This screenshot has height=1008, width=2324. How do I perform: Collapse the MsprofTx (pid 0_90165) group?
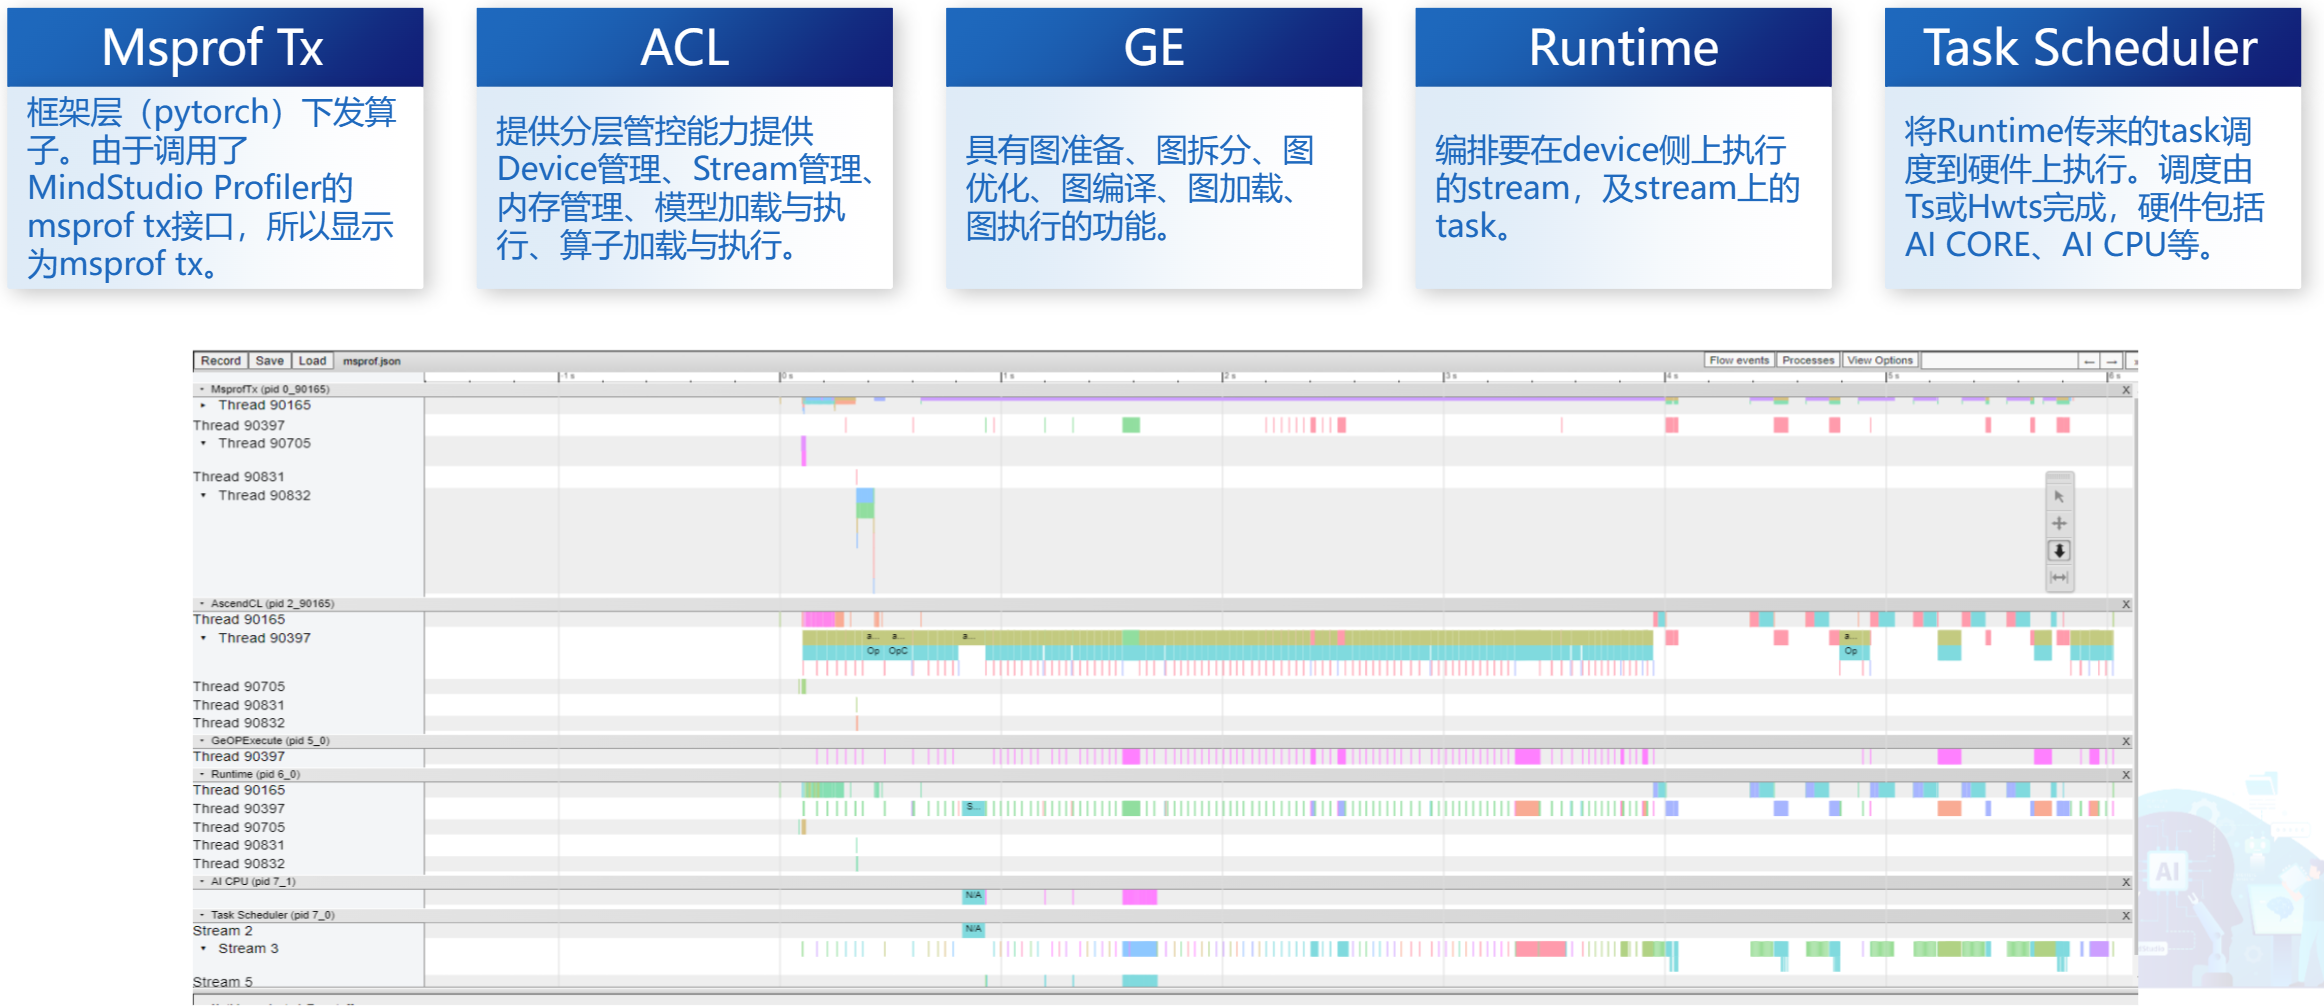point(202,390)
